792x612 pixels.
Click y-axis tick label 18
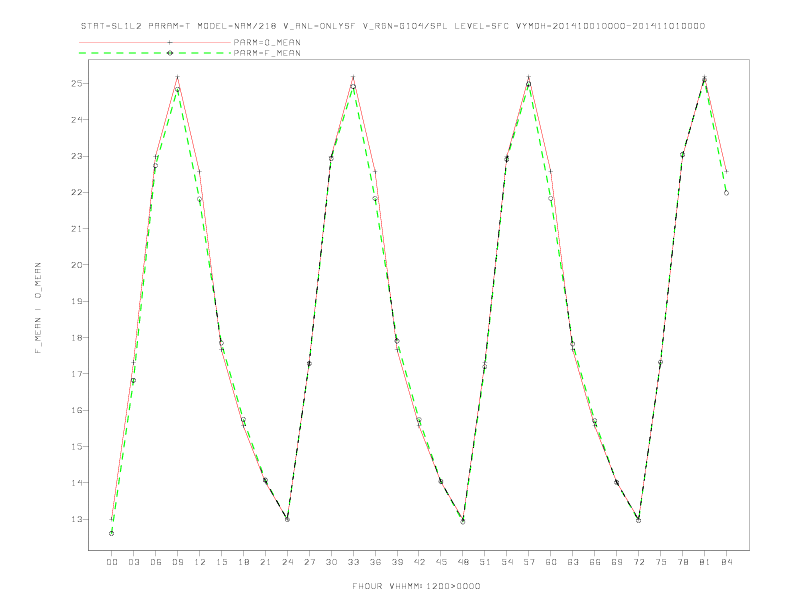(76, 338)
